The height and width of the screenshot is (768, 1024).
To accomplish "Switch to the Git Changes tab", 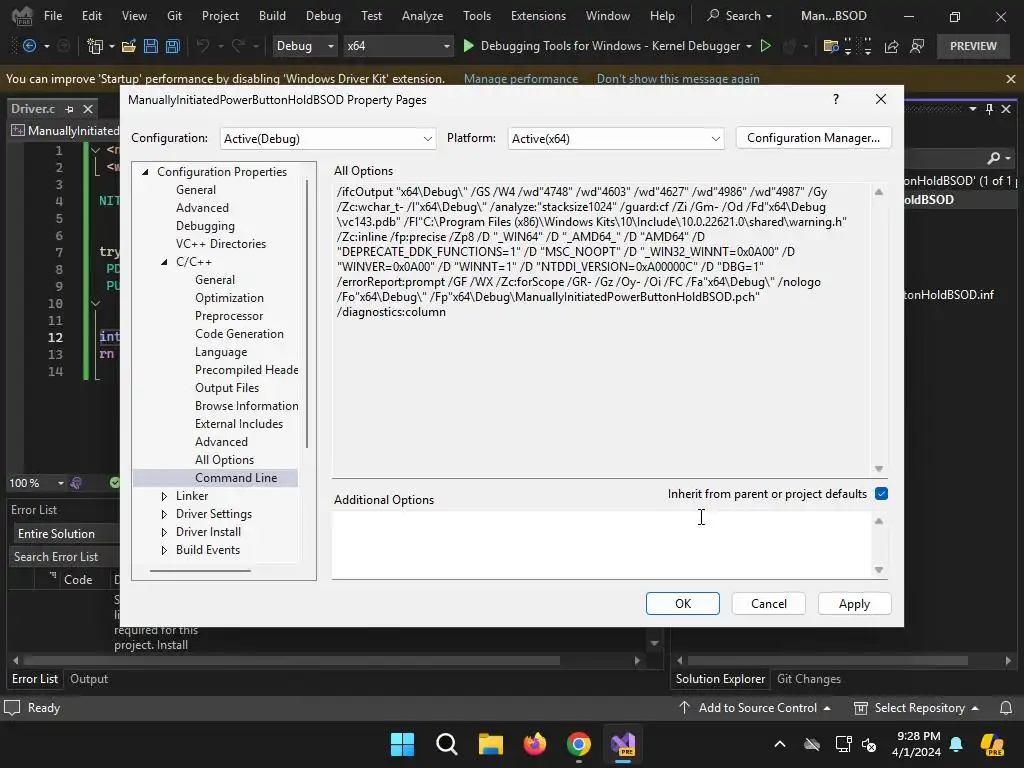I will tap(808, 679).
